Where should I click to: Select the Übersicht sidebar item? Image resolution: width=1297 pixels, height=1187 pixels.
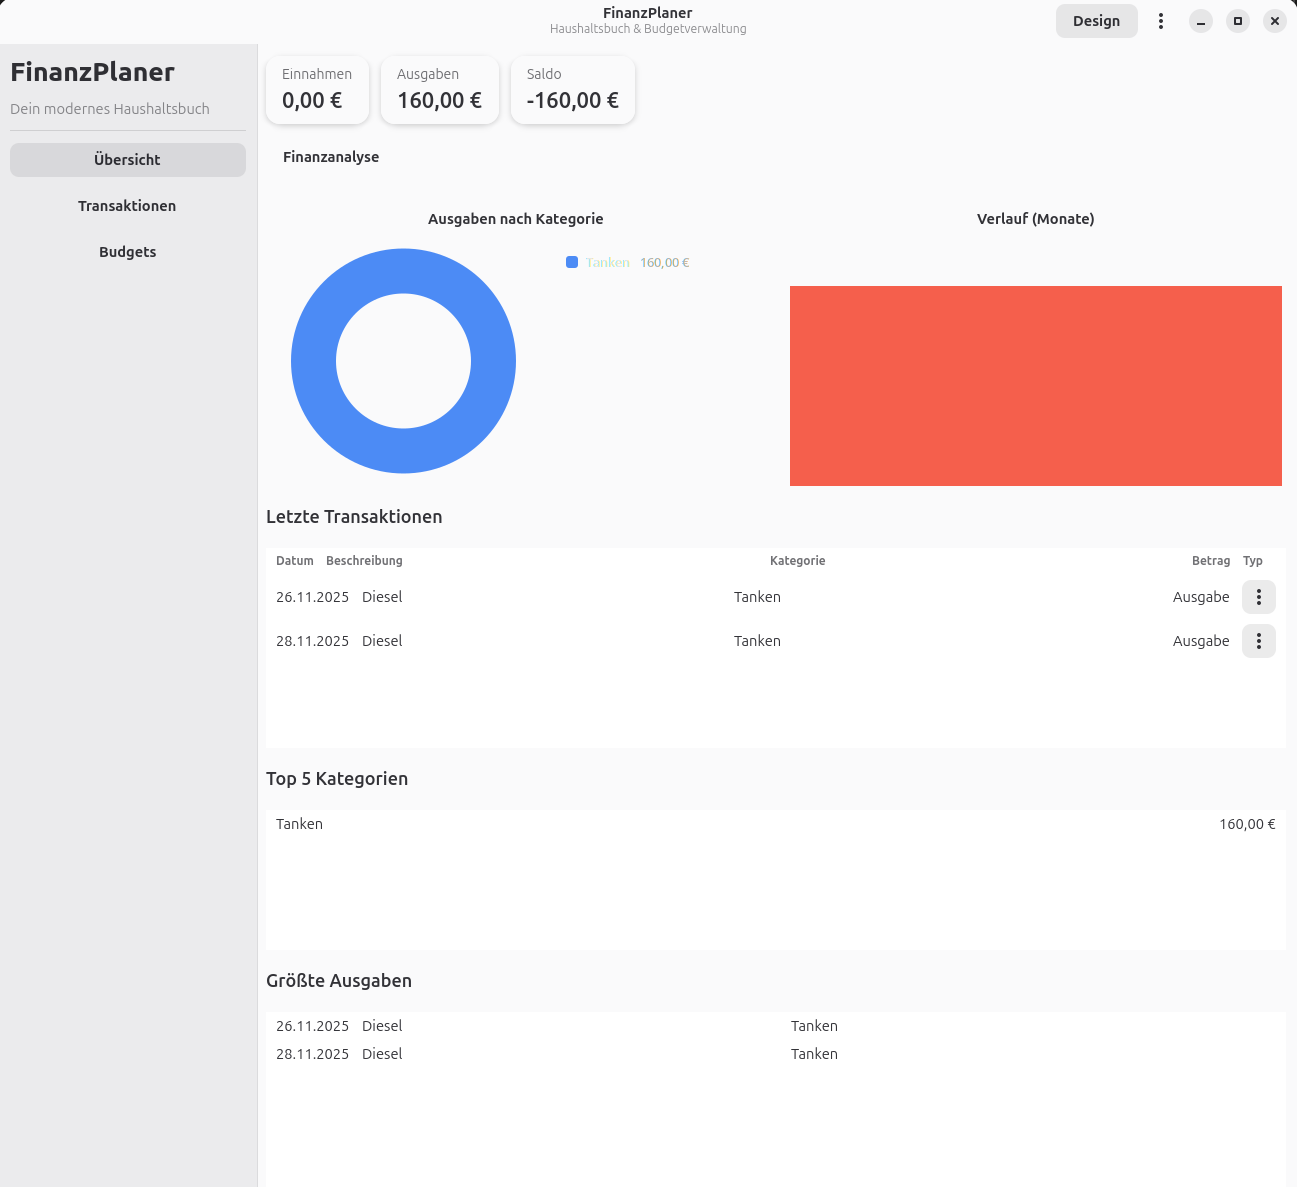(127, 160)
